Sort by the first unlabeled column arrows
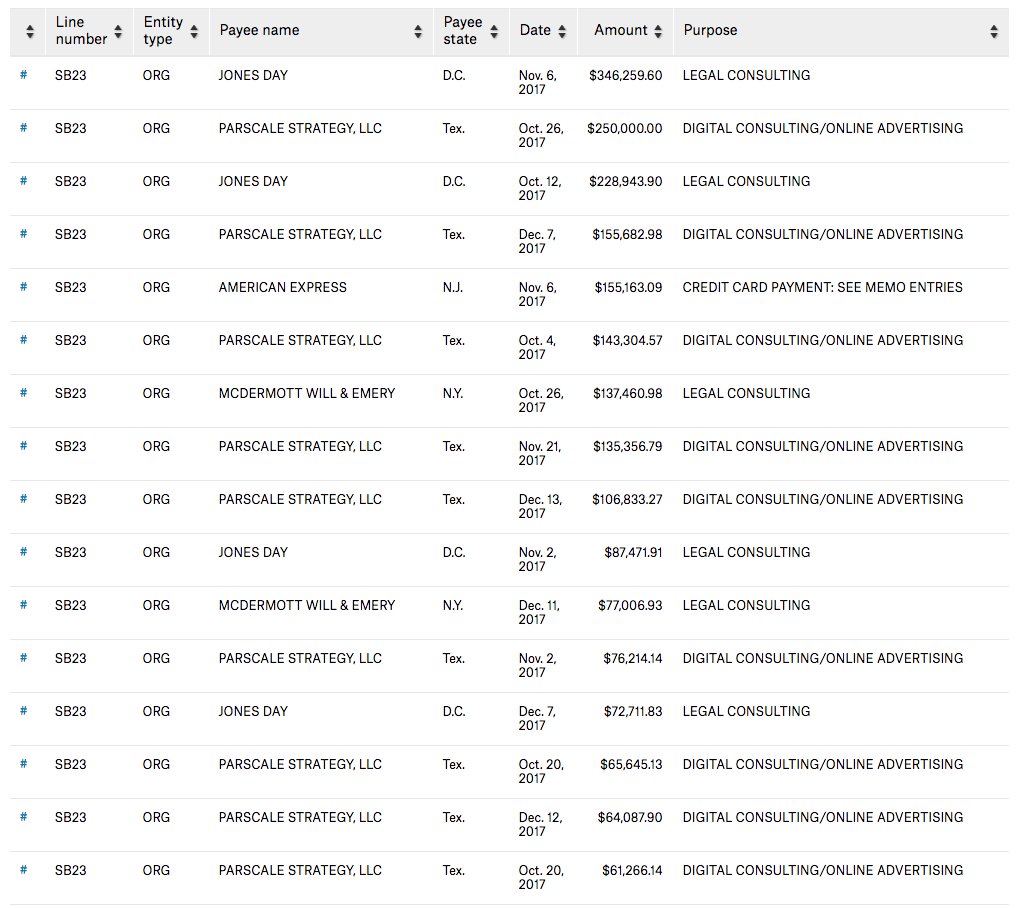 29,31
